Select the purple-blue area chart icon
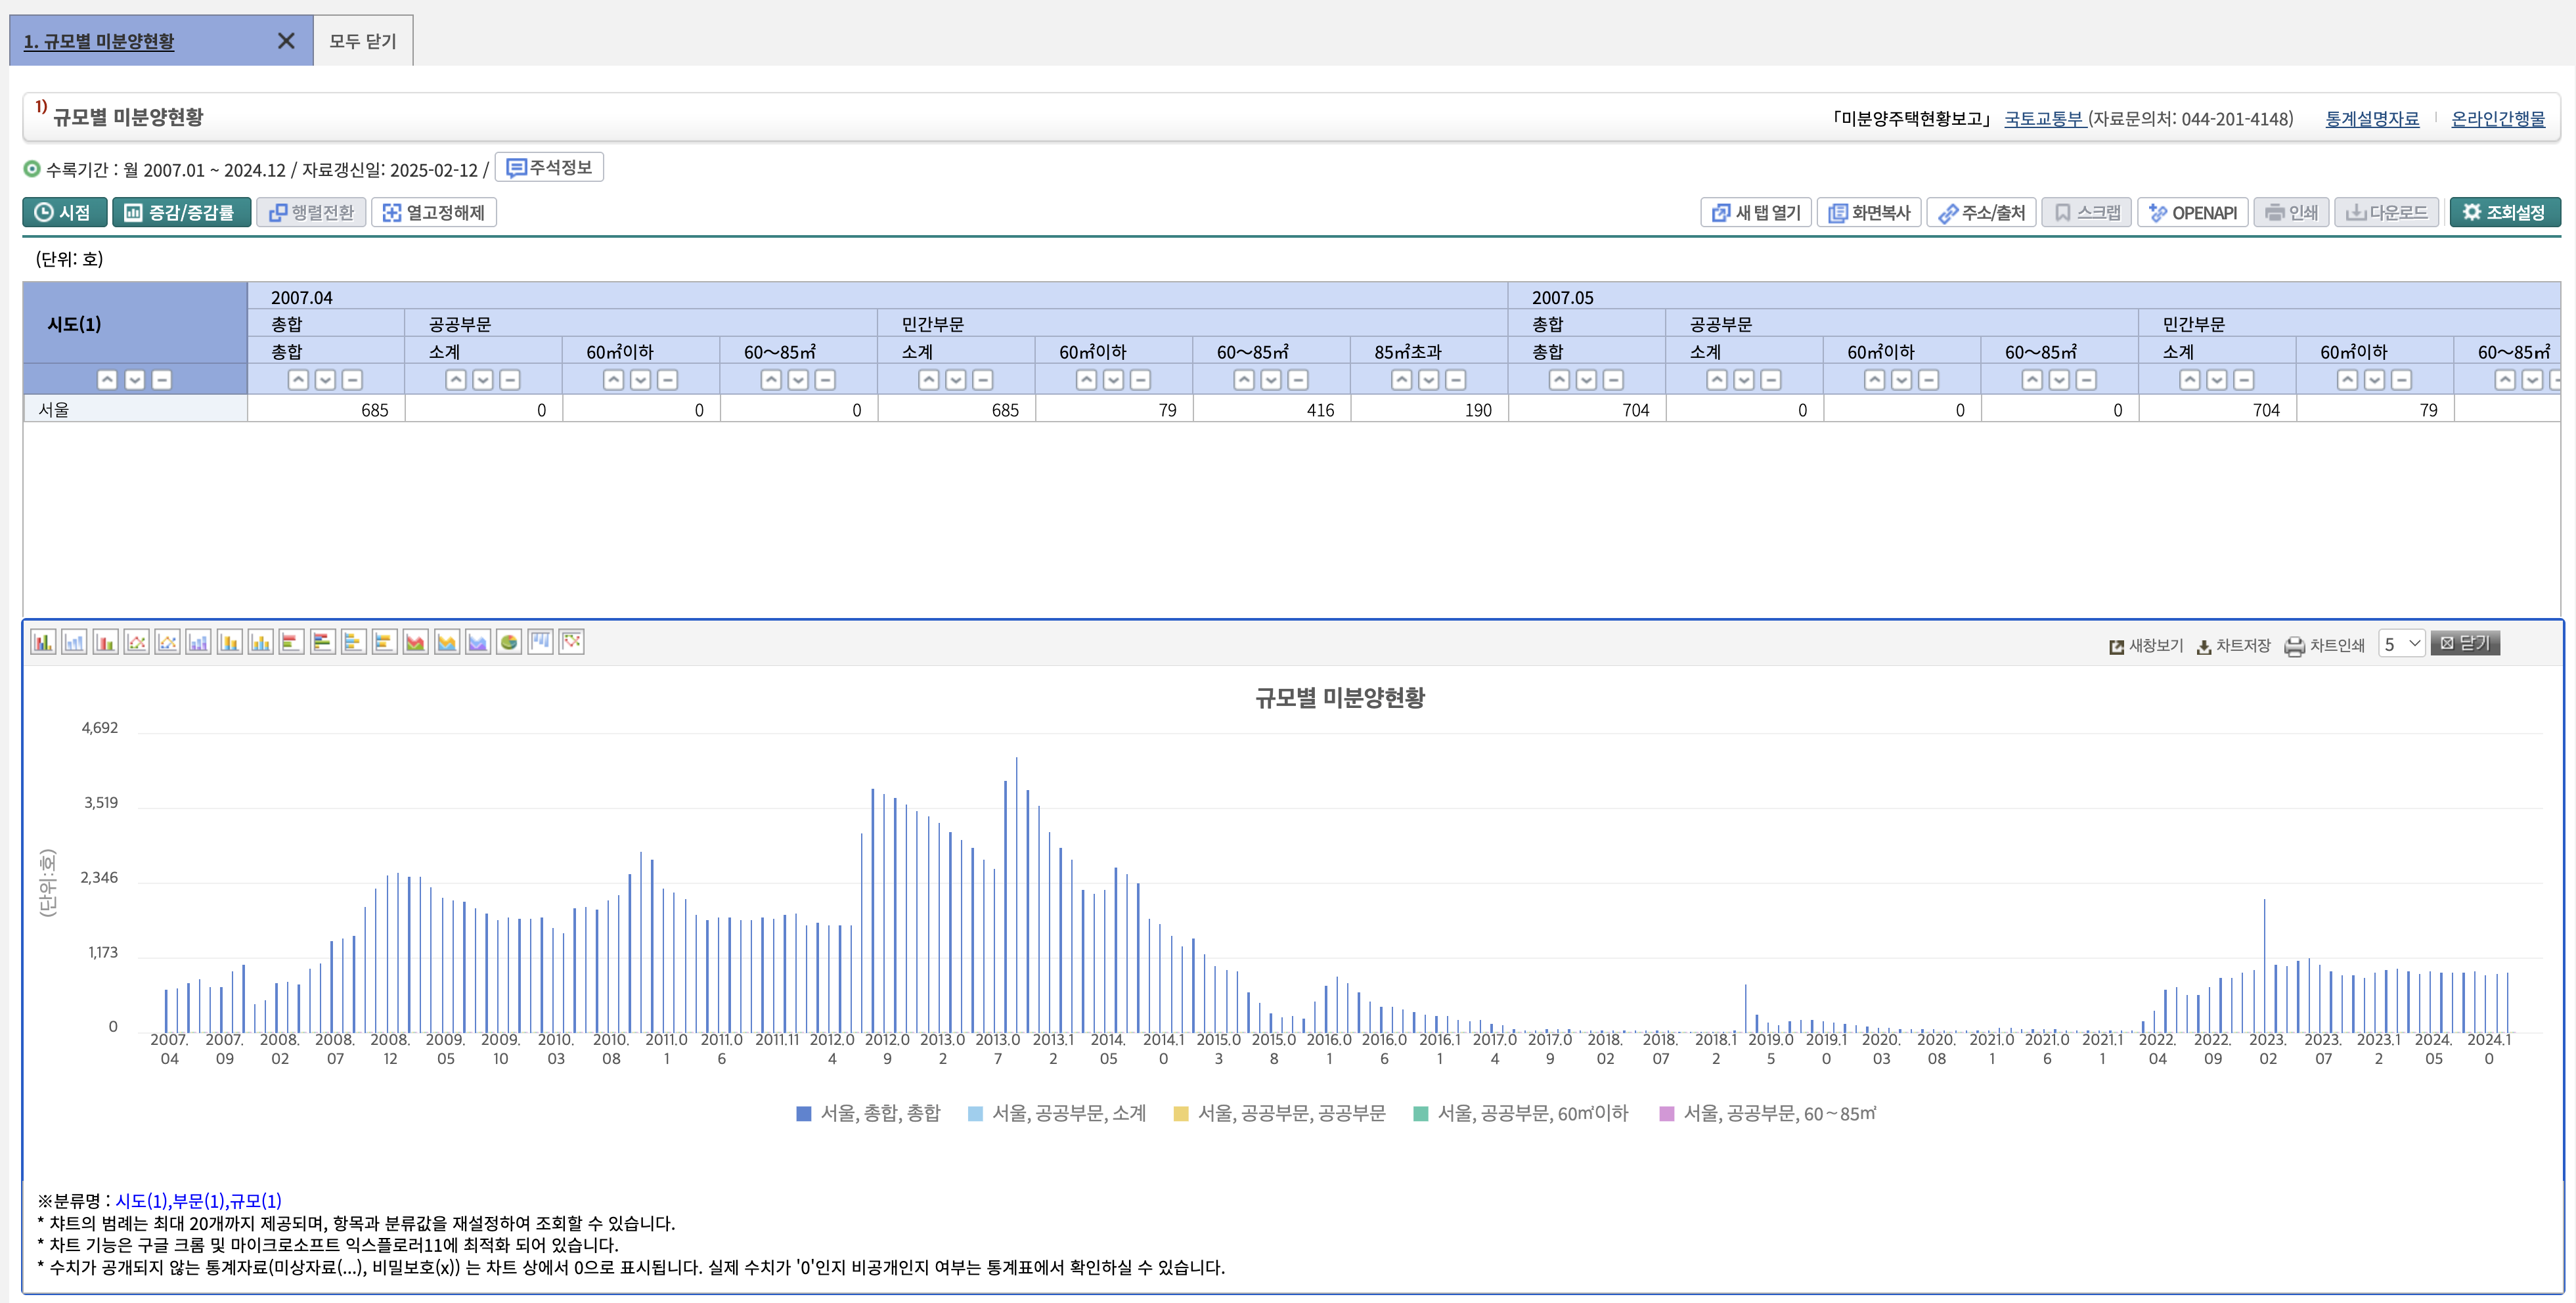Viewport: 2576px width, 1303px height. point(479,642)
